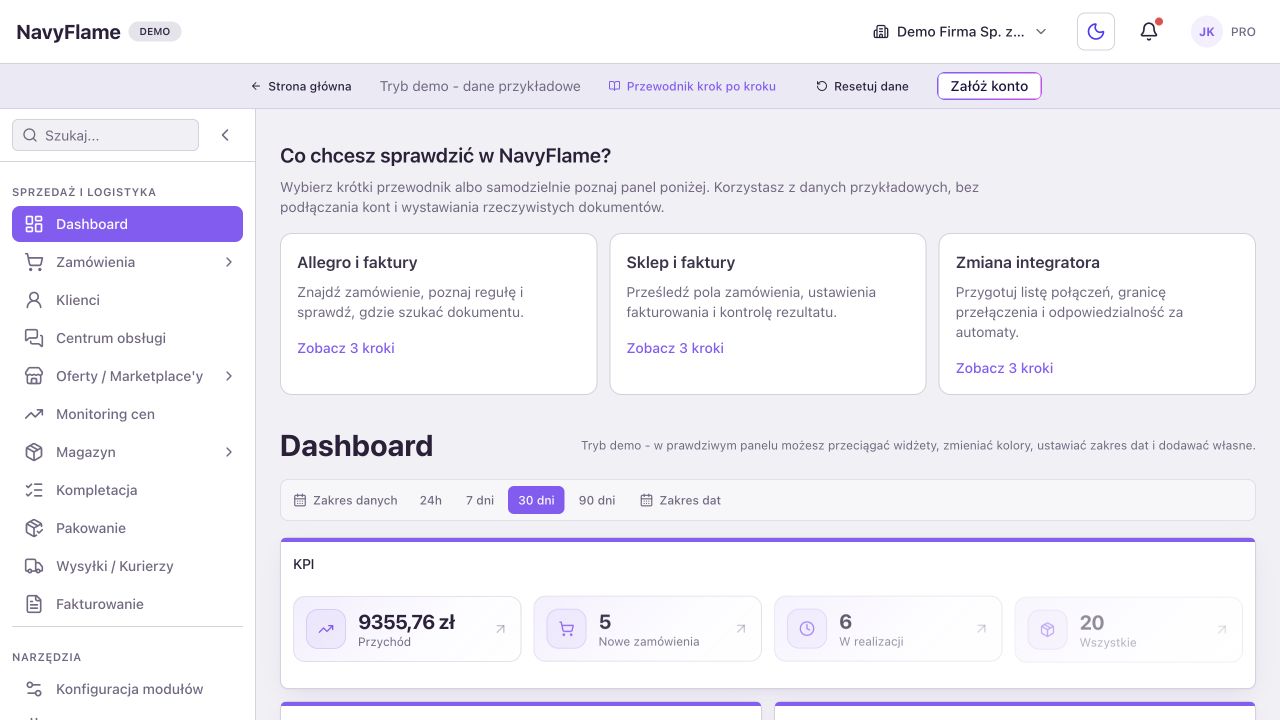
Task: Collapse the sidebar with the chevron
Action: (x=225, y=135)
